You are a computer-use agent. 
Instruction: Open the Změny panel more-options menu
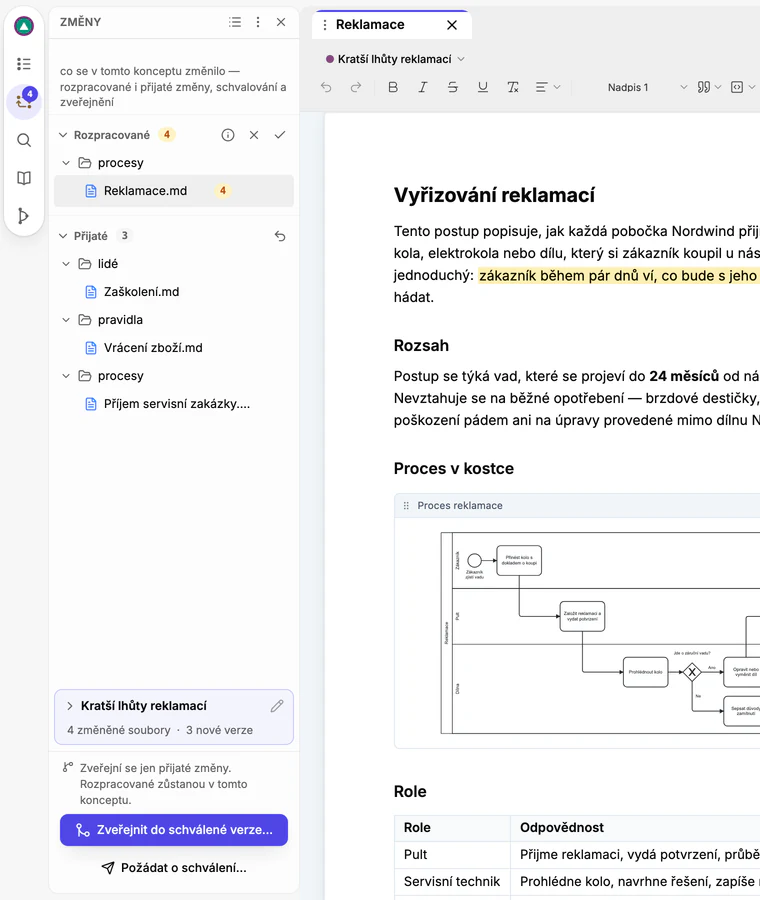pyautogui.click(x=258, y=22)
